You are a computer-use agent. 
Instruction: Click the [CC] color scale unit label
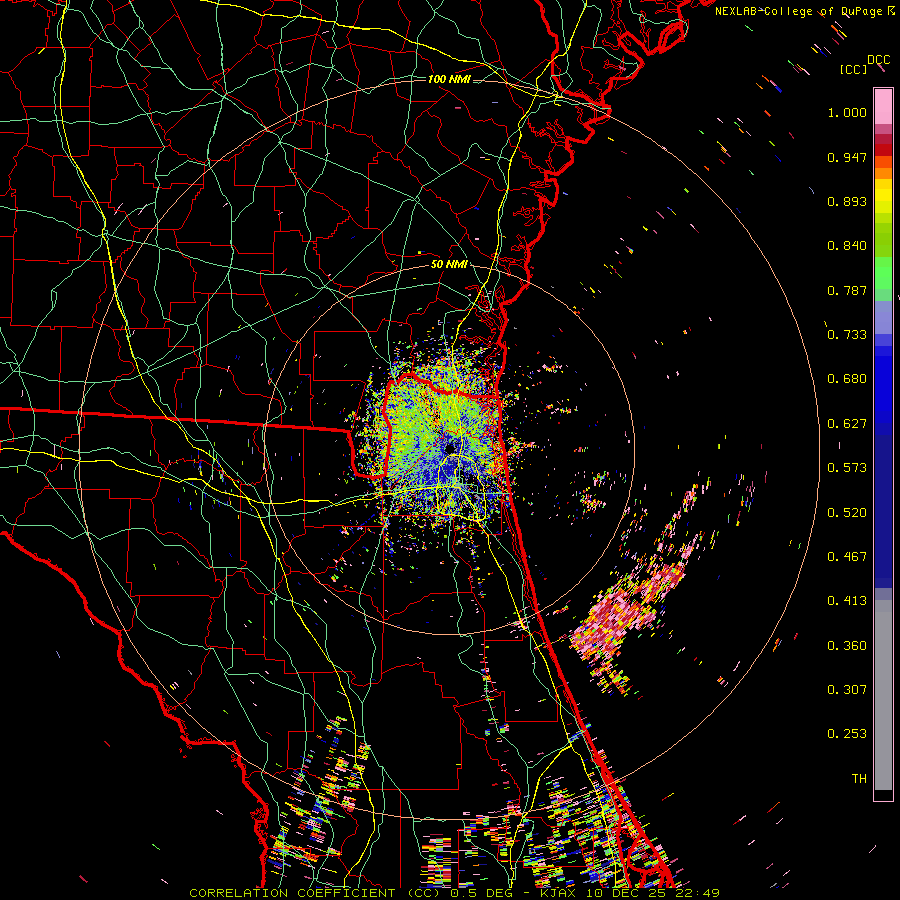tap(854, 69)
